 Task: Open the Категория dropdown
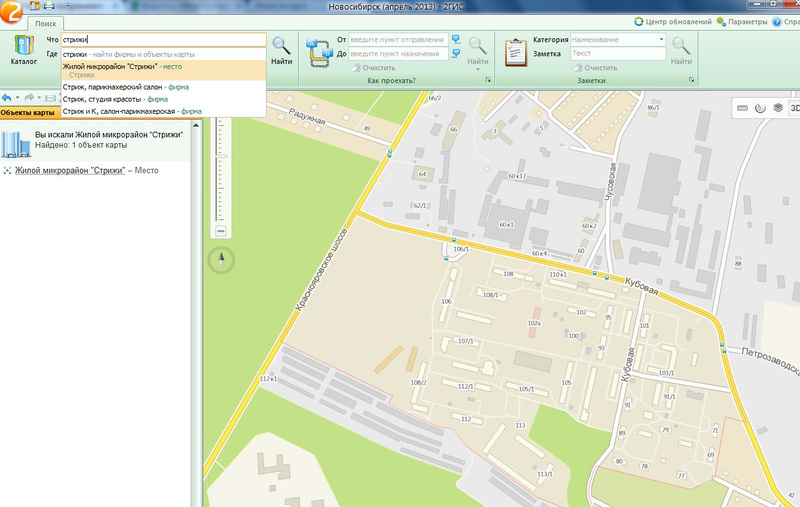661,40
